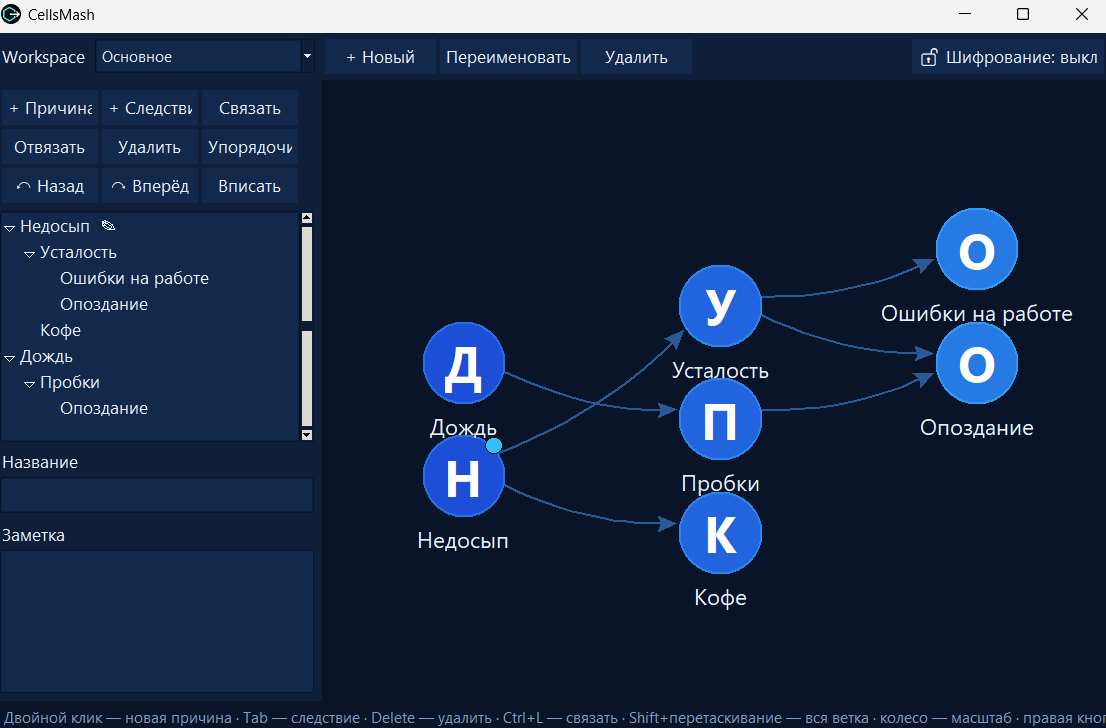The width and height of the screenshot is (1106, 728).
Task: Pick the Пробки node circle on the canvas
Action: click(720, 420)
